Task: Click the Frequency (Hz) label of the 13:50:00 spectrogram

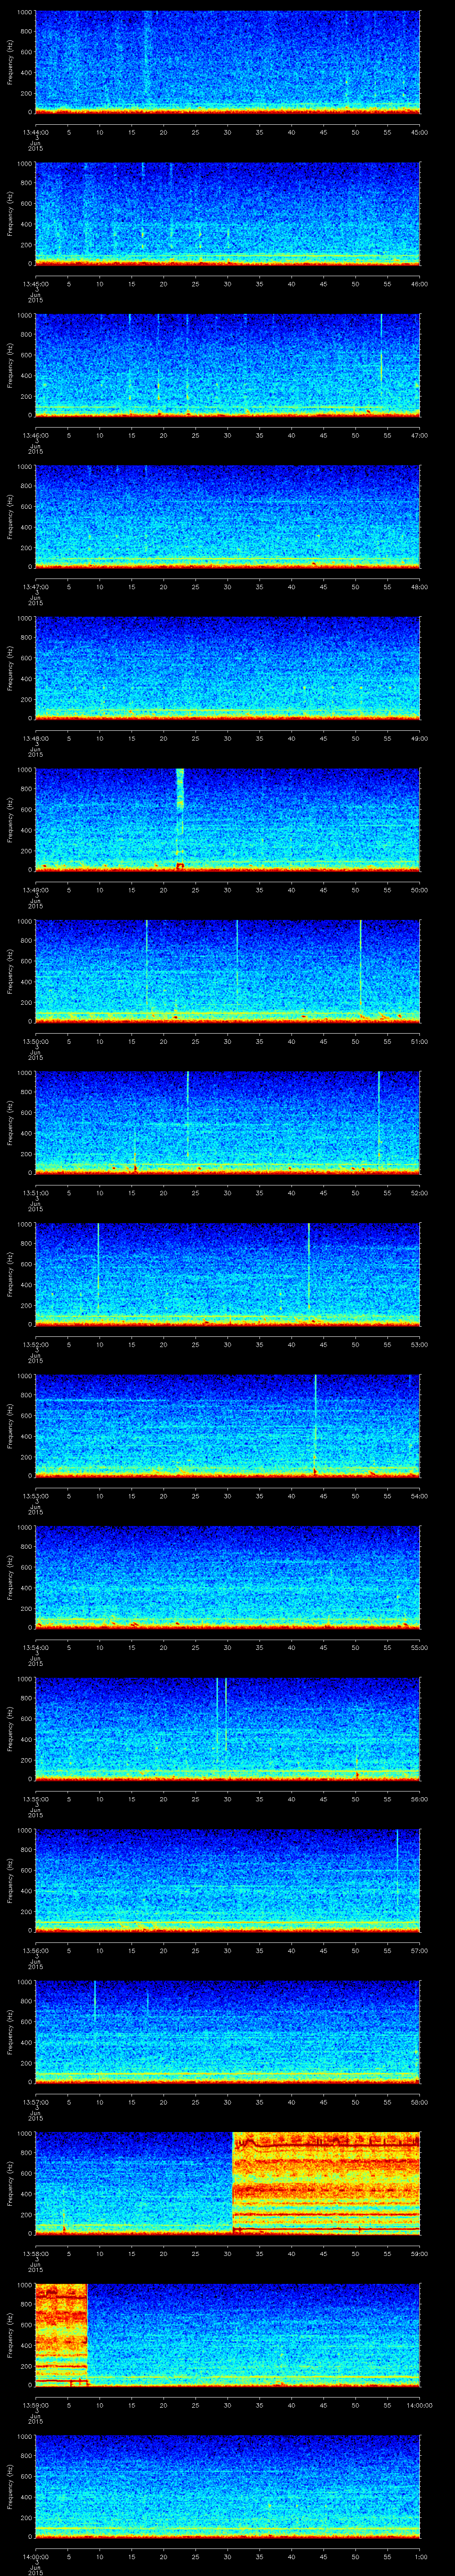Action: (x=10, y=971)
